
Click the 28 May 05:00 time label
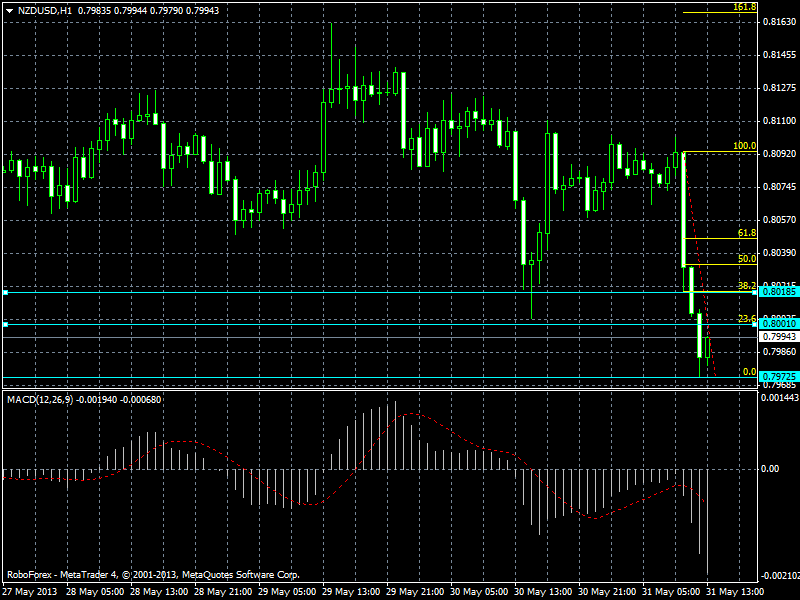click(x=95, y=592)
